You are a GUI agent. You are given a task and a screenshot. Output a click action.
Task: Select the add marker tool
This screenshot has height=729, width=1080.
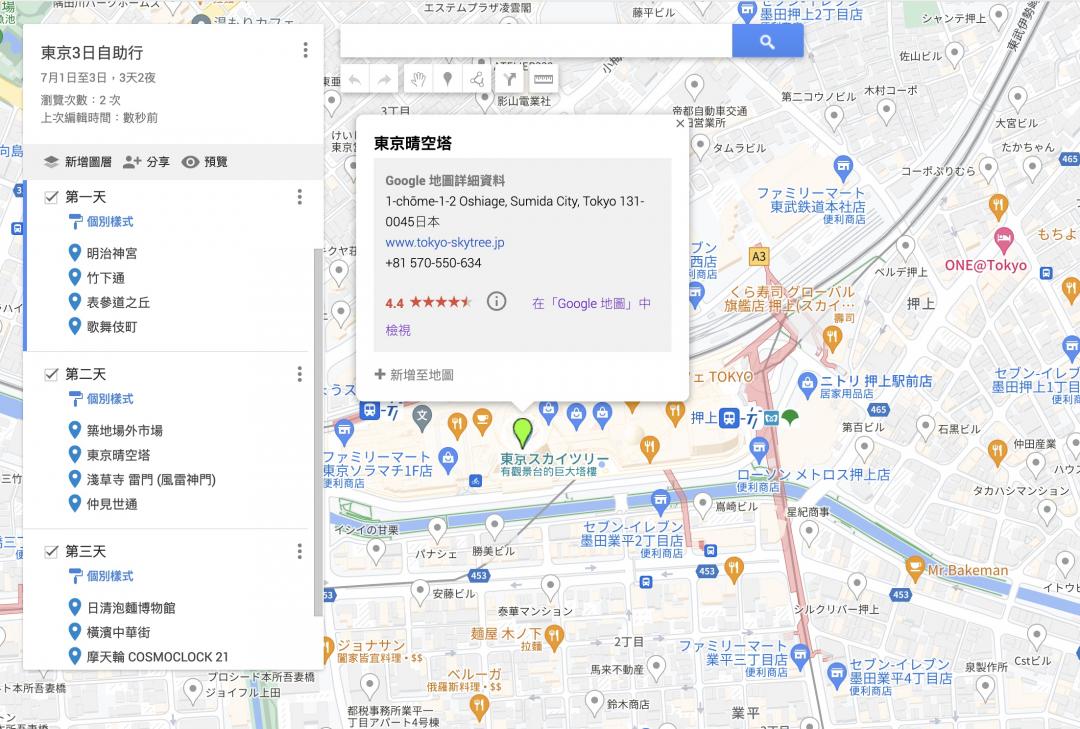click(x=447, y=79)
